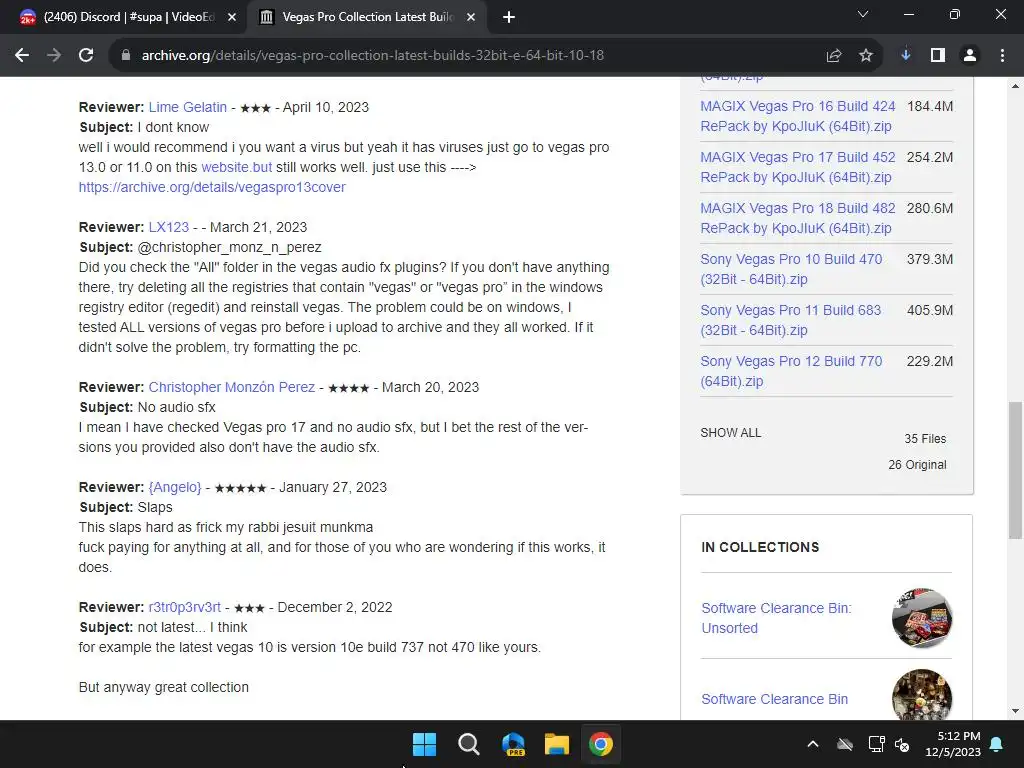
Task: Click the muted volume tray icon
Action: point(902,744)
